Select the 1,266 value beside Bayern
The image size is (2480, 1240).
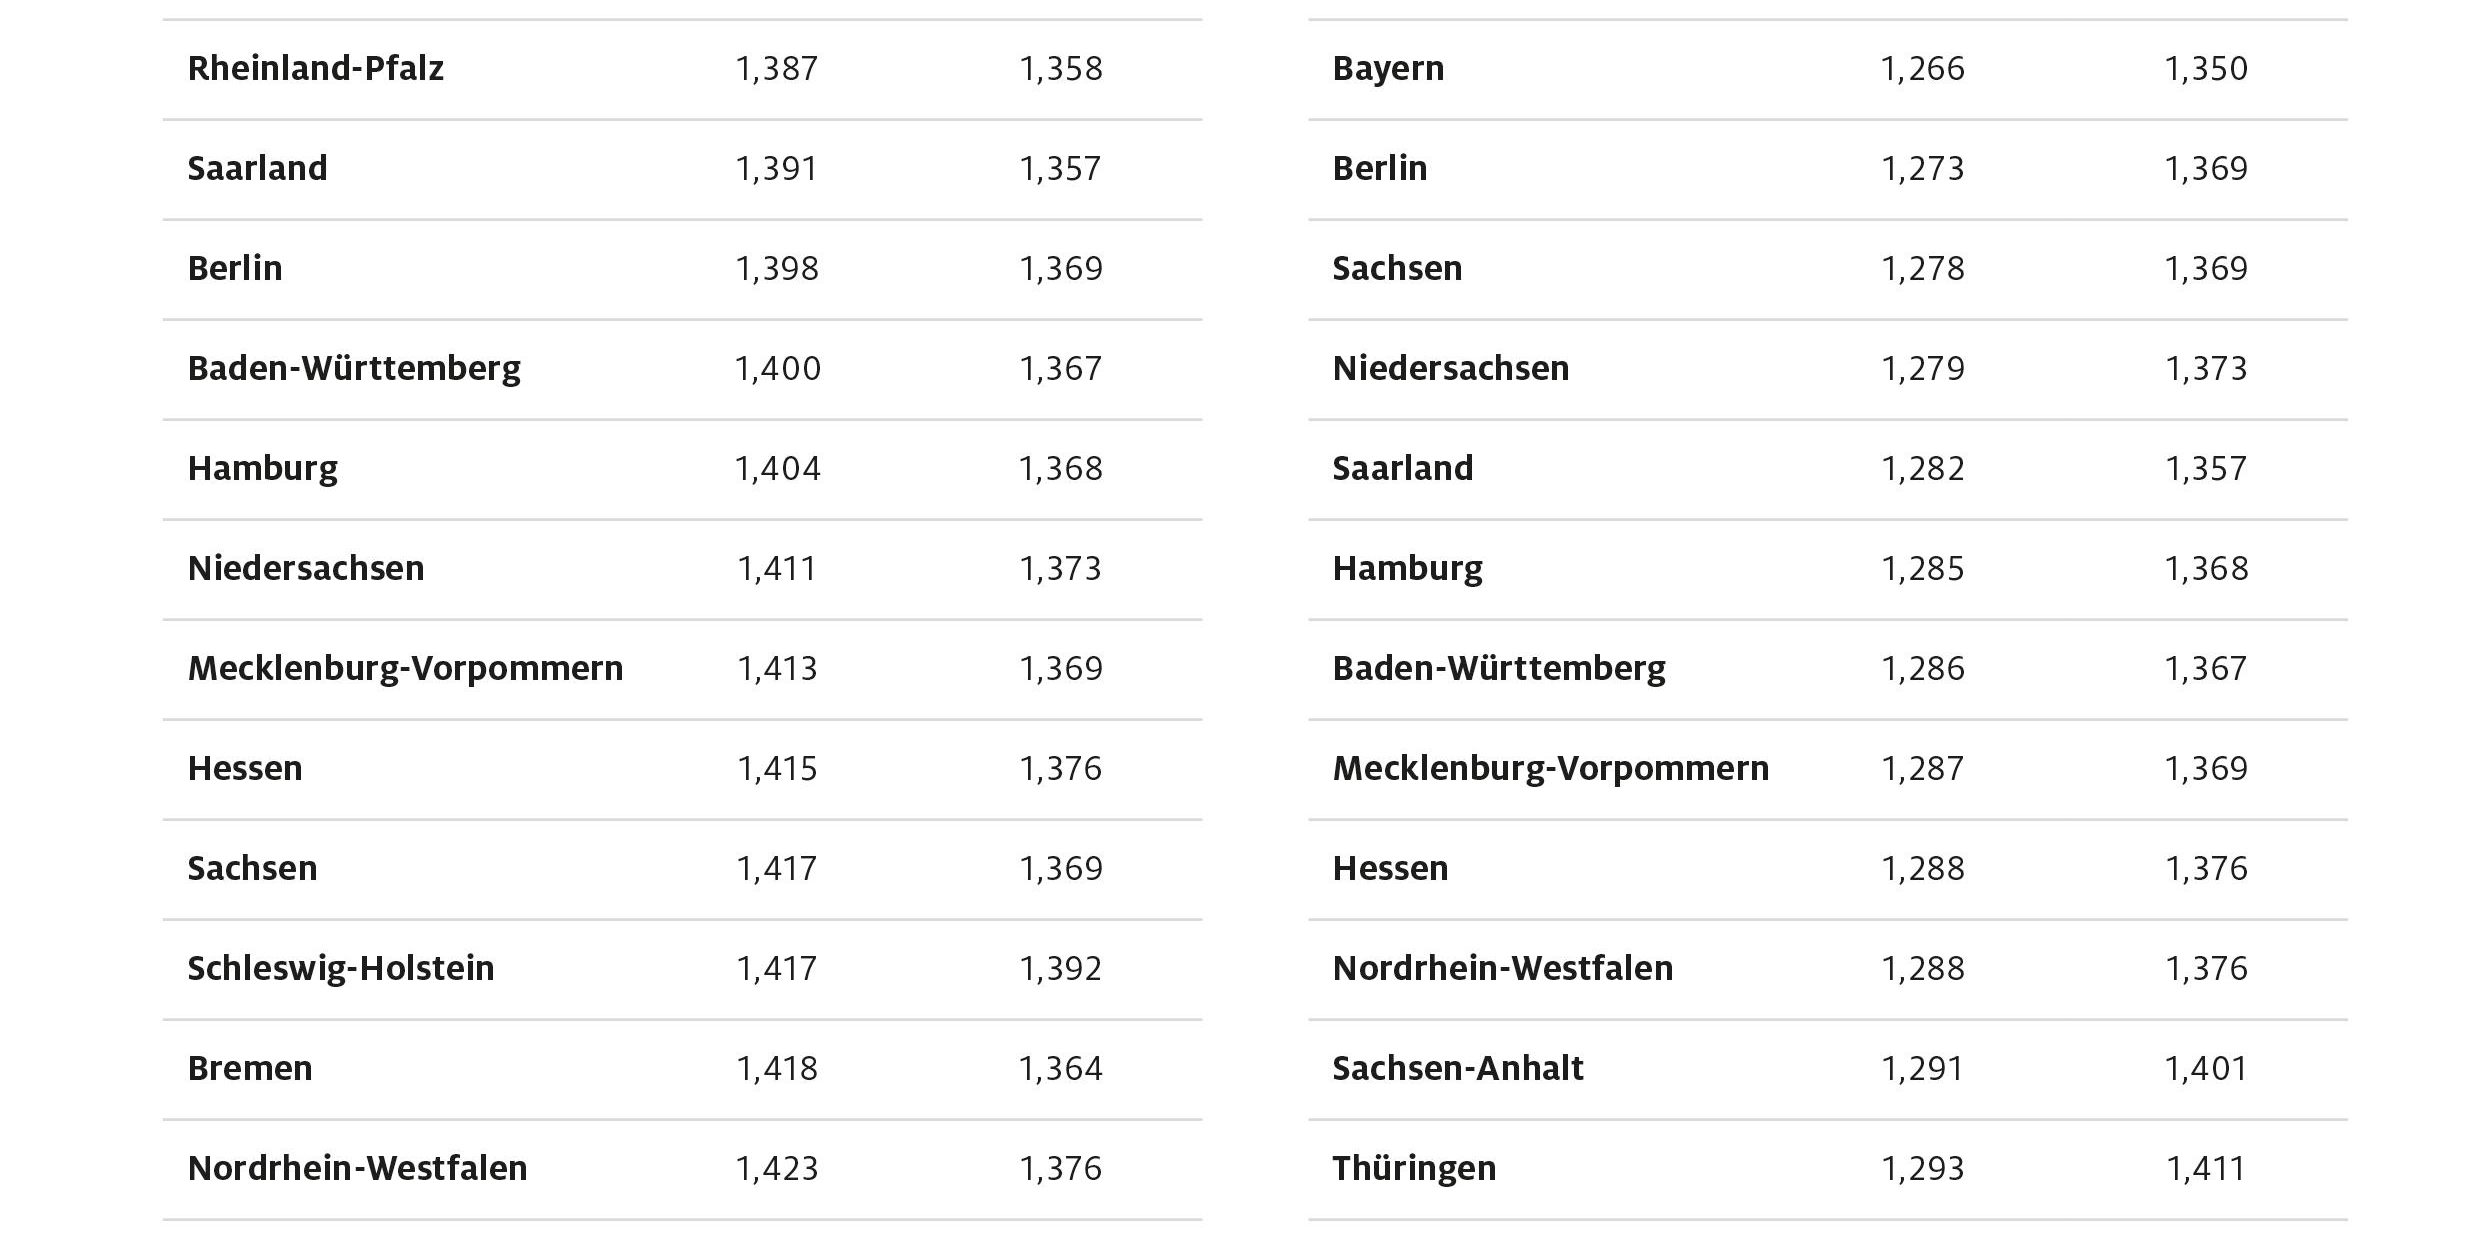pos(1922,68)
